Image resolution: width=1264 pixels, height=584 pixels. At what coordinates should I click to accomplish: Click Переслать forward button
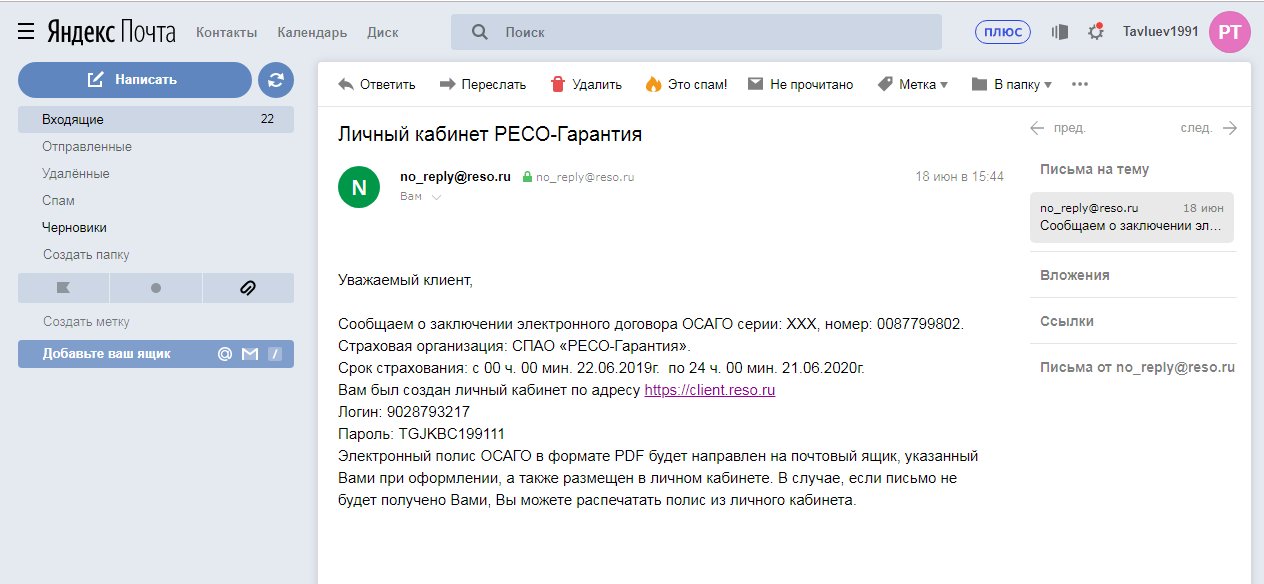click(483, 84)
